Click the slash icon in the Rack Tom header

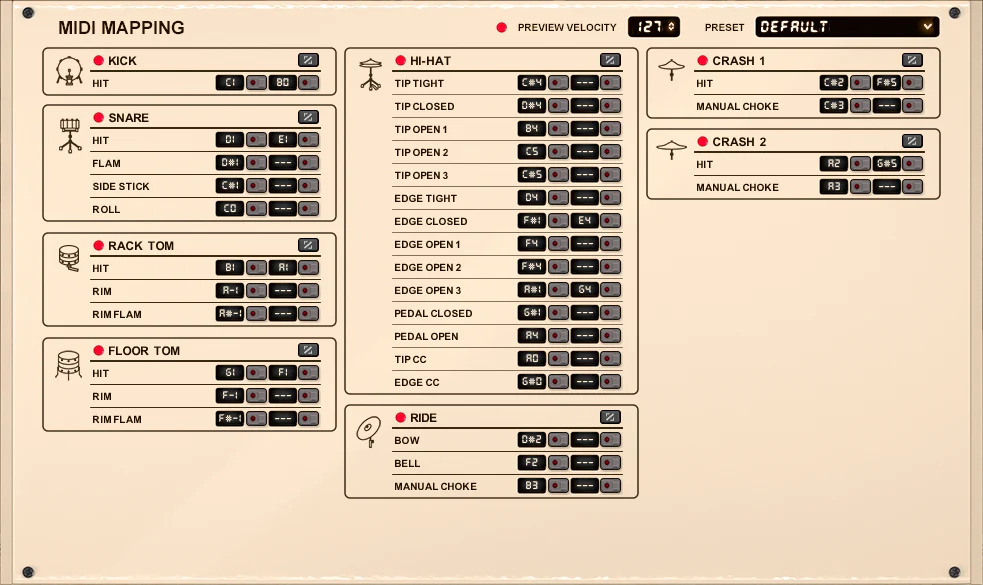308,245
